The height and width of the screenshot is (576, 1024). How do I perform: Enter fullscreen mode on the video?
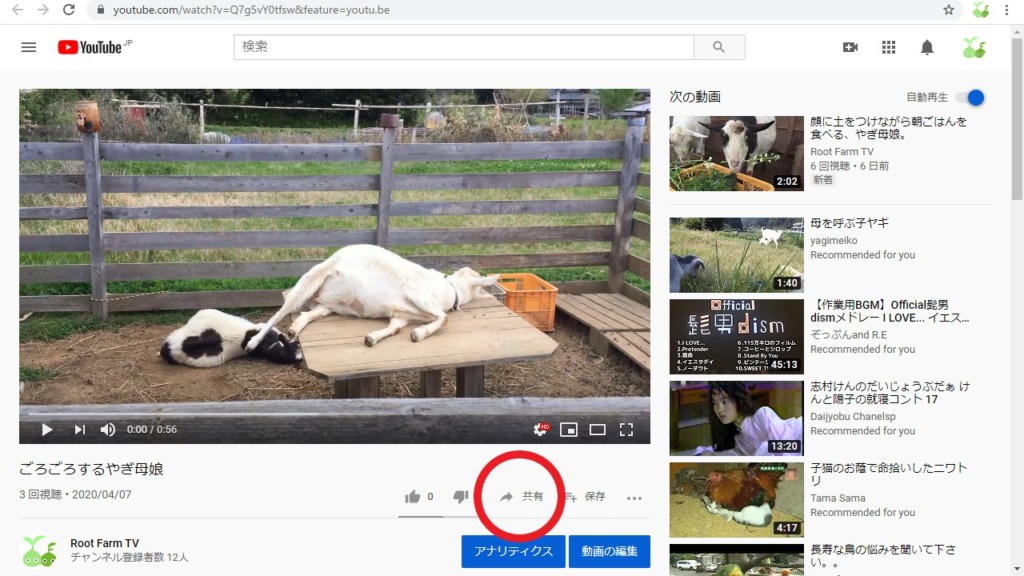pyautogui.click(x=626, y=430)
